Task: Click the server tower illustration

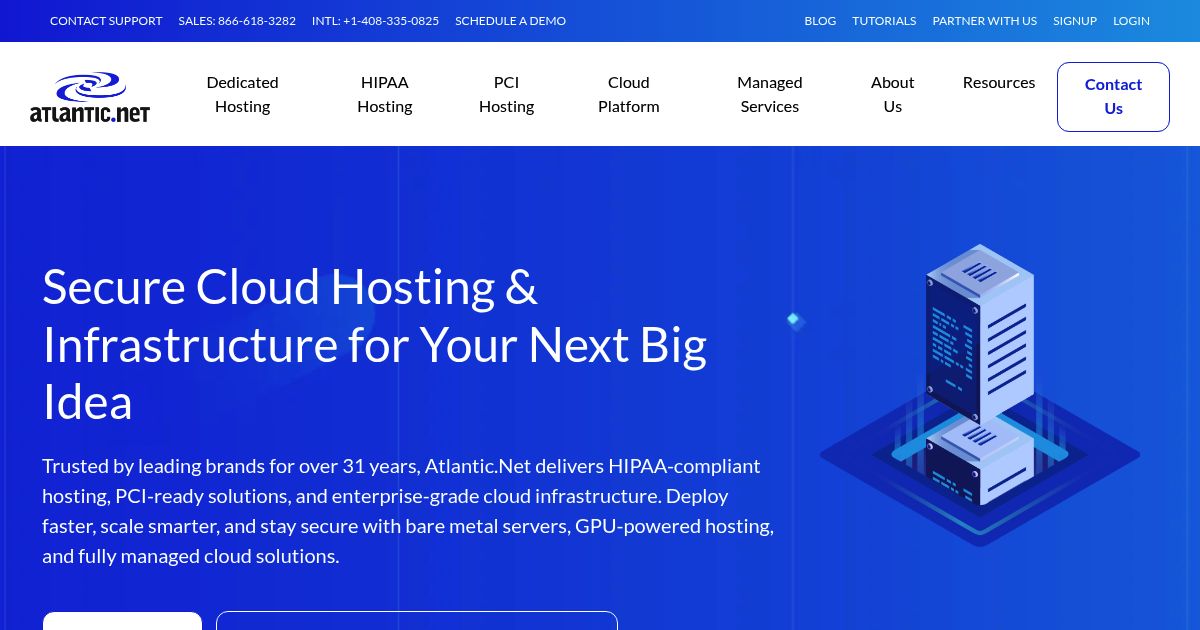Action: (x=980, y=394)
